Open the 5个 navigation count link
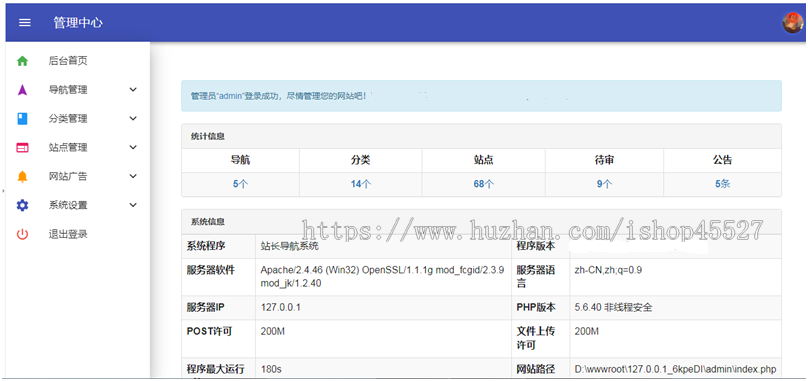Viewport: 808px width, 381px height. coord(241,184)
